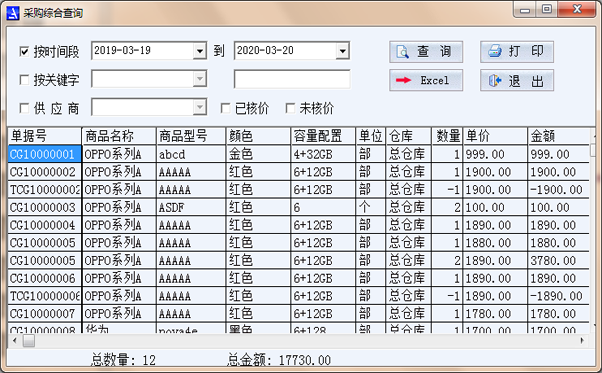602x373 pixels.
Task: Click the red arrow icon on Excel button
Action: pyautogui.click(x=404, y=80)
